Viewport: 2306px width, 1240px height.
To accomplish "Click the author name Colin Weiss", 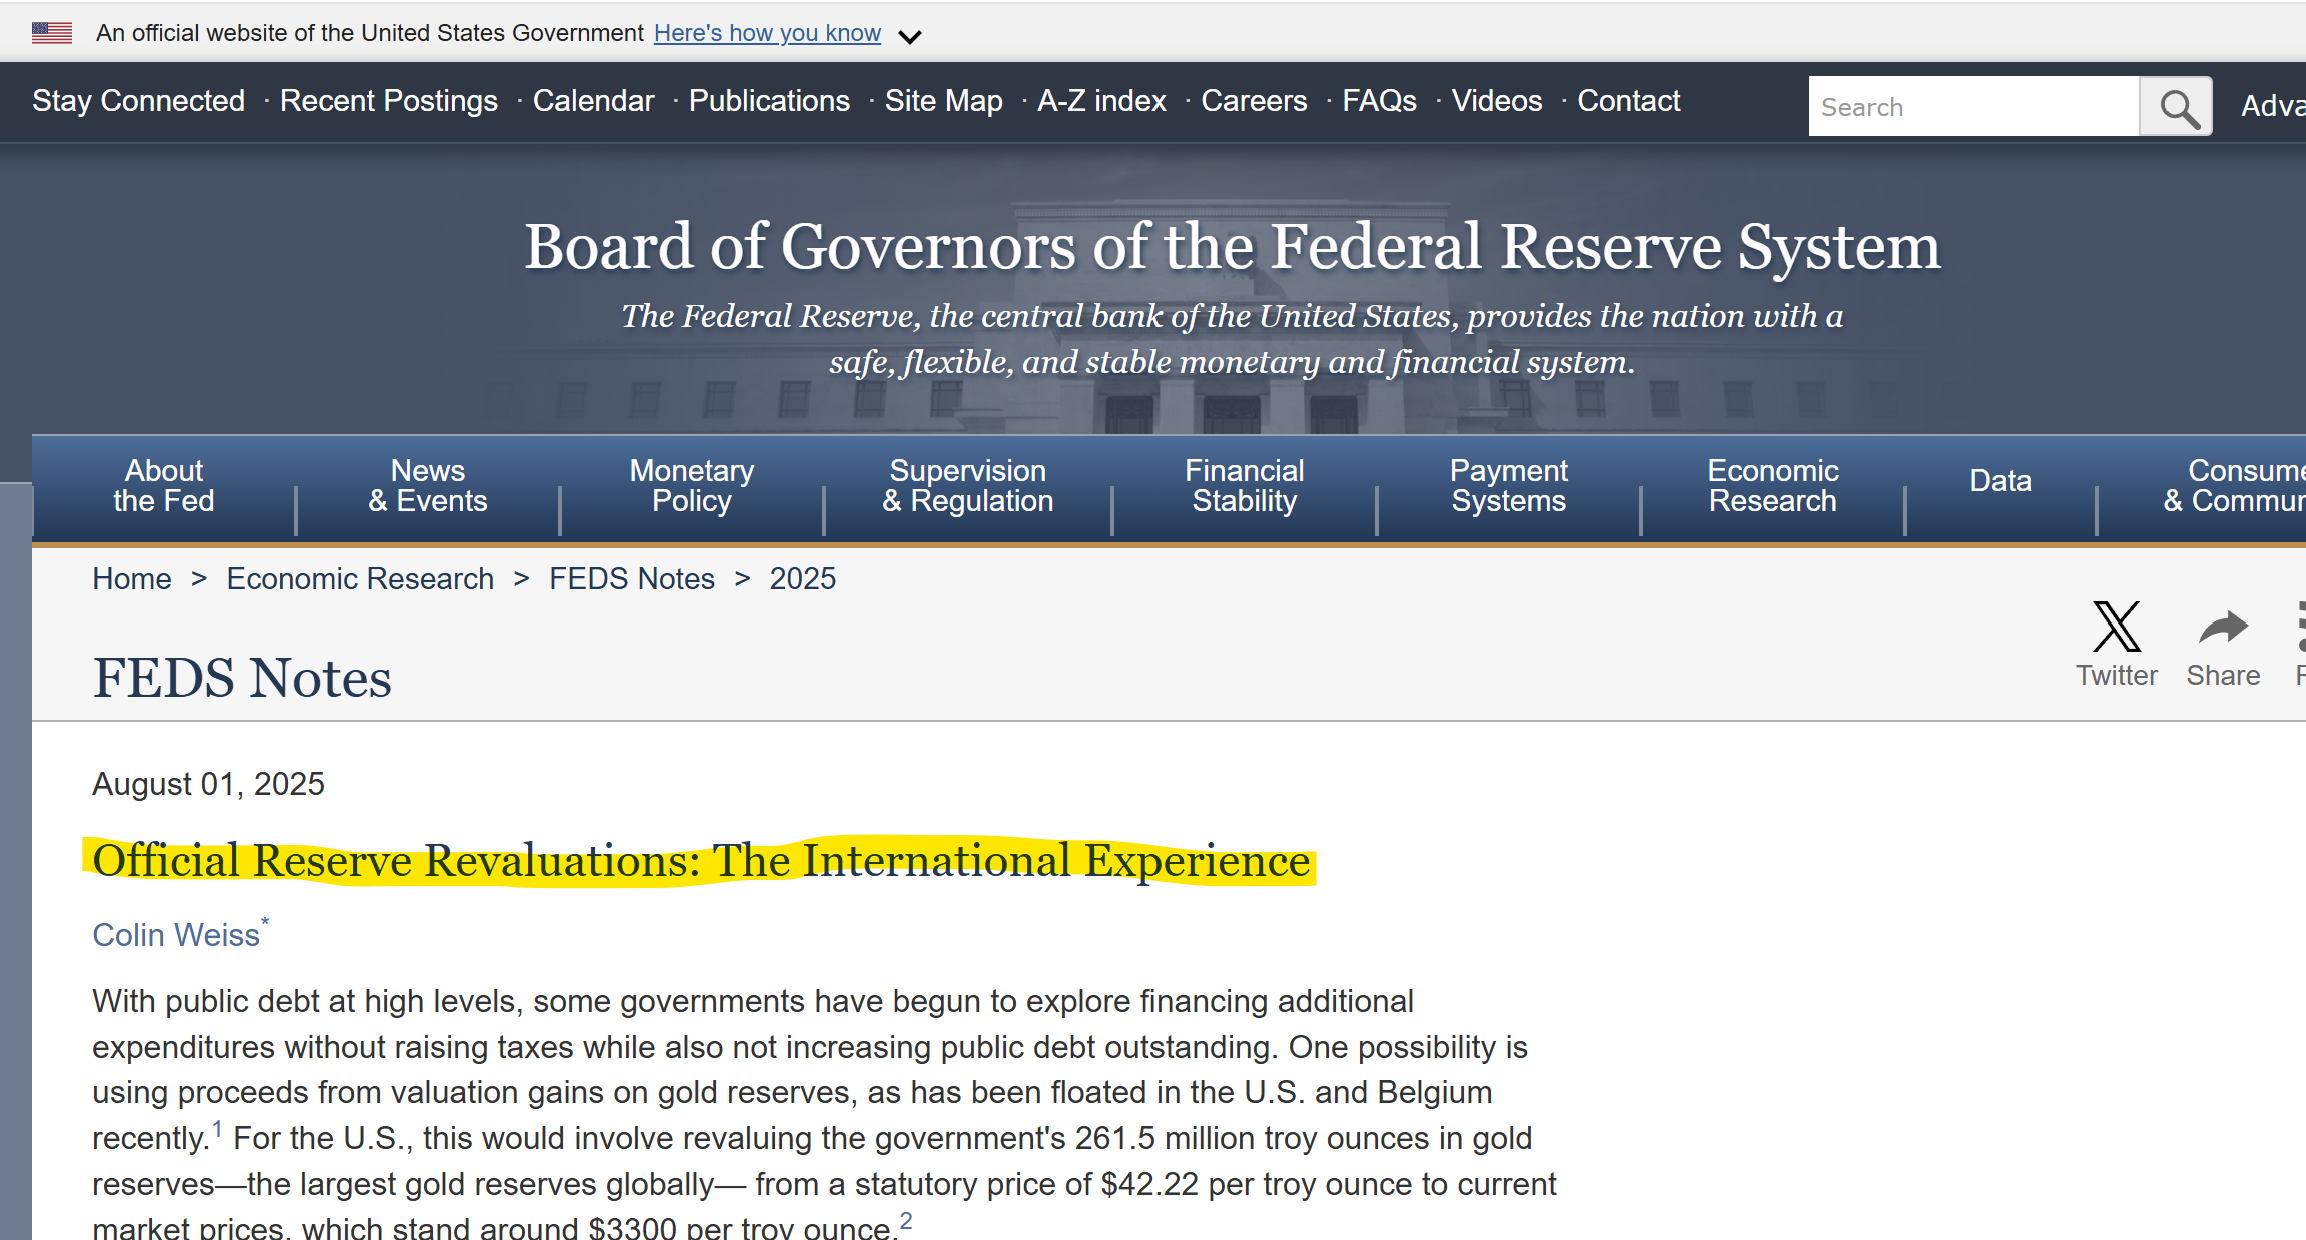I will tap(176, 935).
